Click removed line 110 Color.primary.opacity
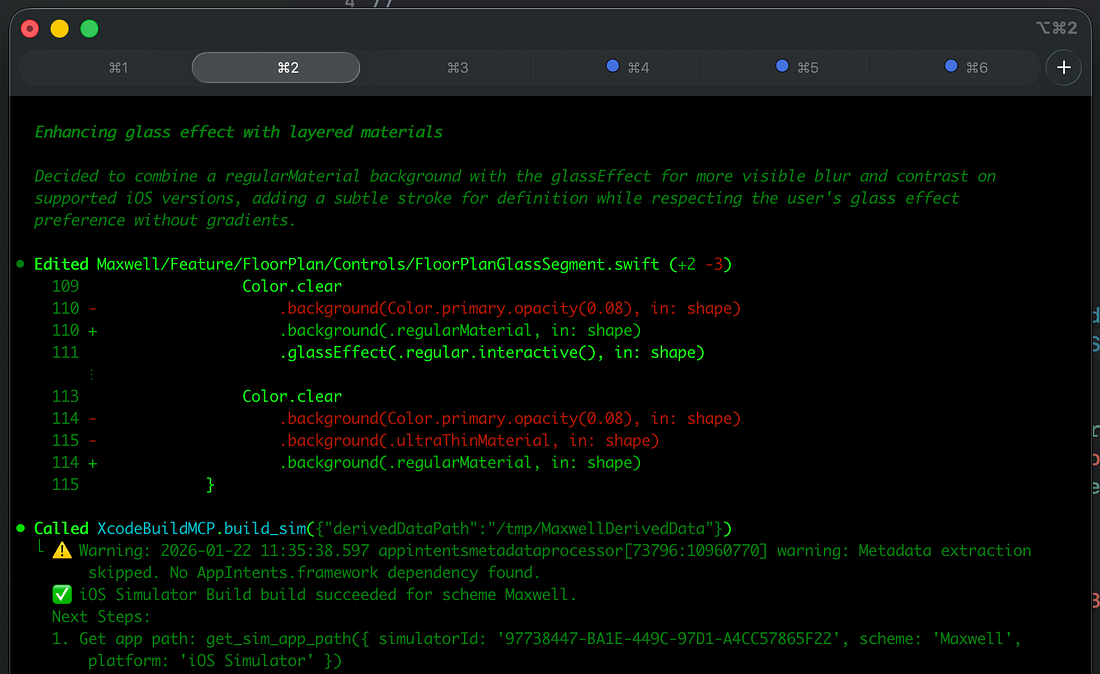This screenshot has height=674, width=1100. point(511,309)
